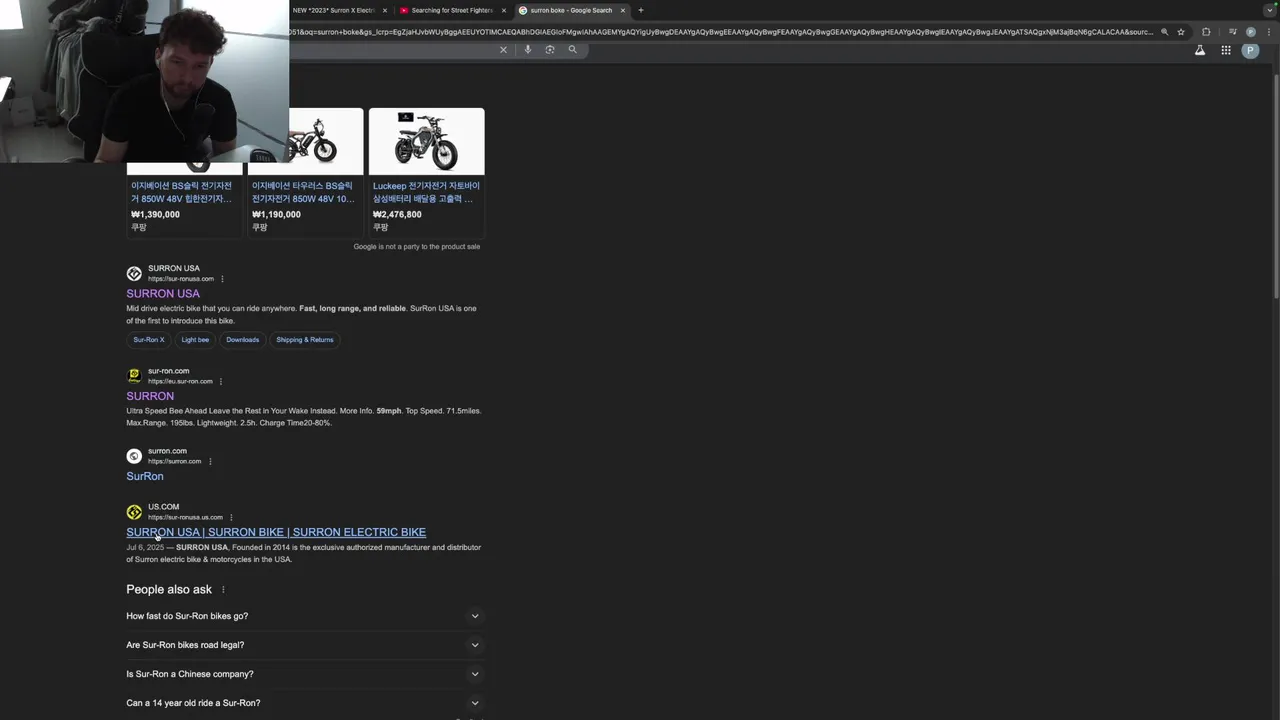
Task: Select the surron boke Google Search tab
Action: pos(570,10)
